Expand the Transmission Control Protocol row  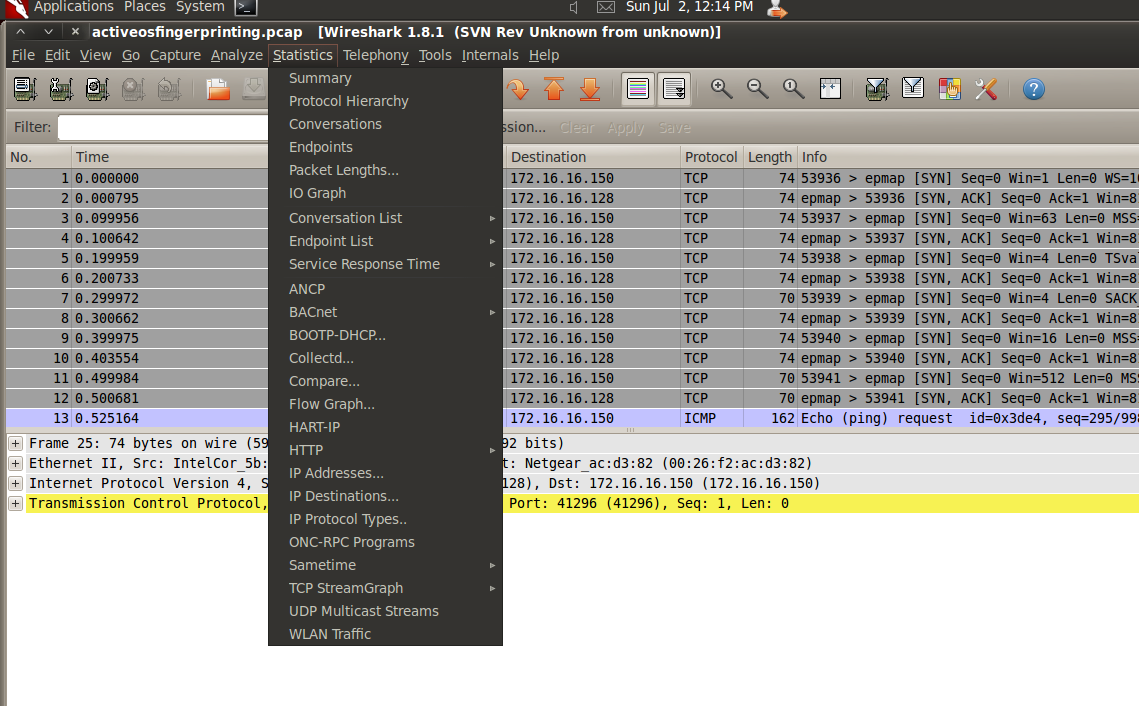click(15, 503)
